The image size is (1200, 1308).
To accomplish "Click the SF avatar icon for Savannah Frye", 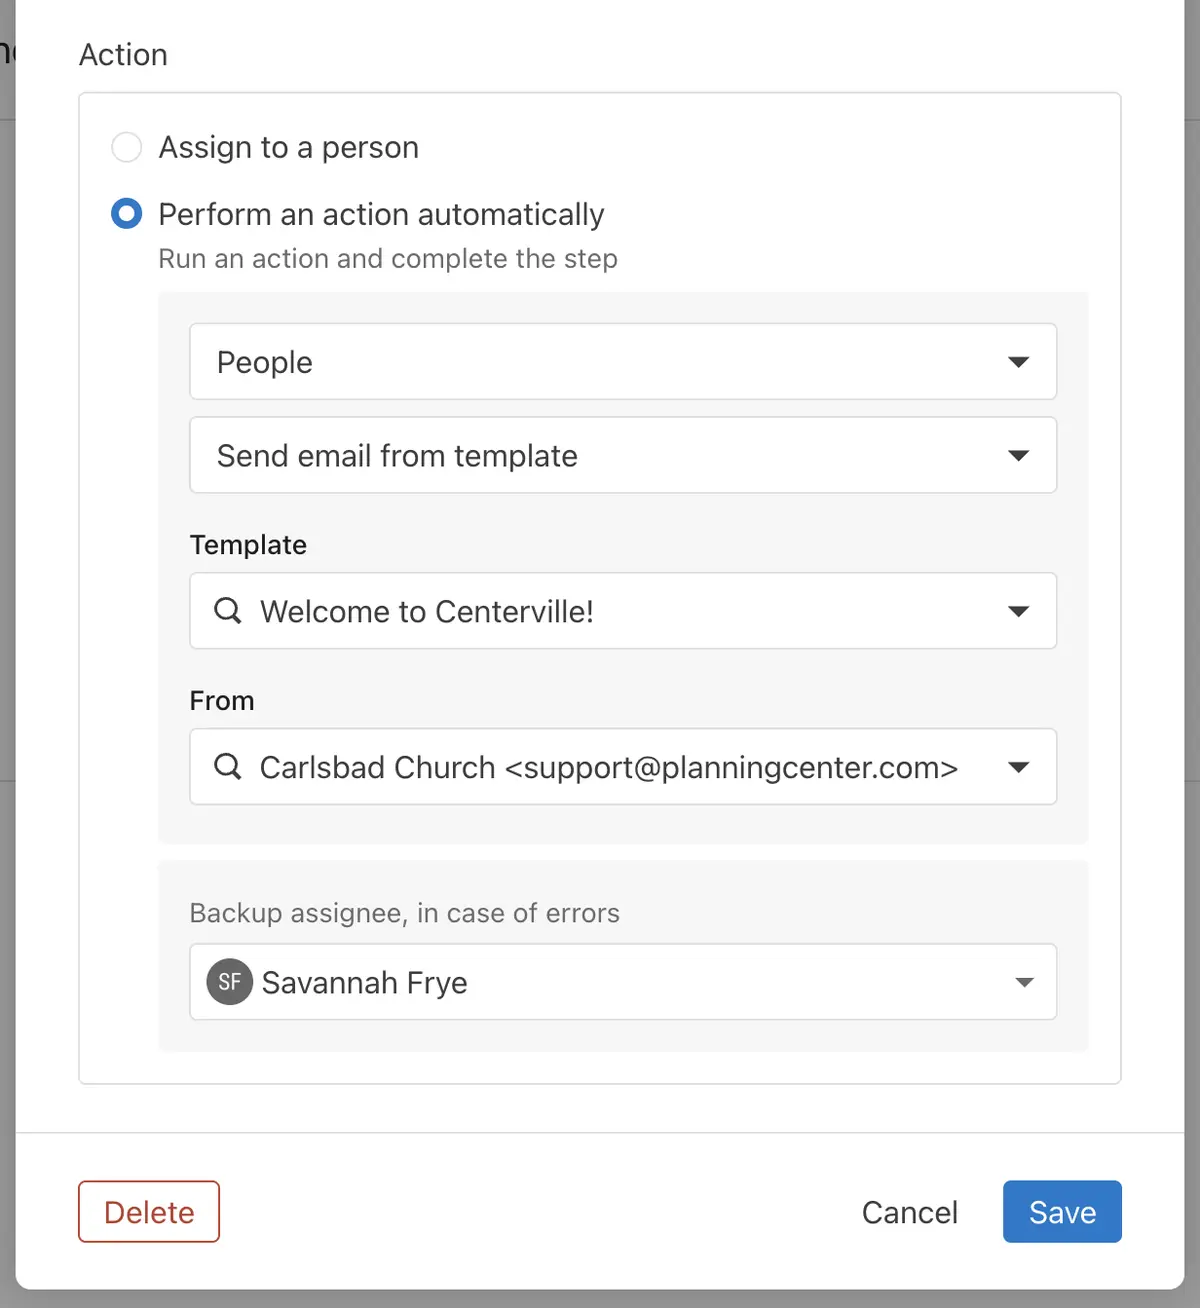I will coord(230,982).
